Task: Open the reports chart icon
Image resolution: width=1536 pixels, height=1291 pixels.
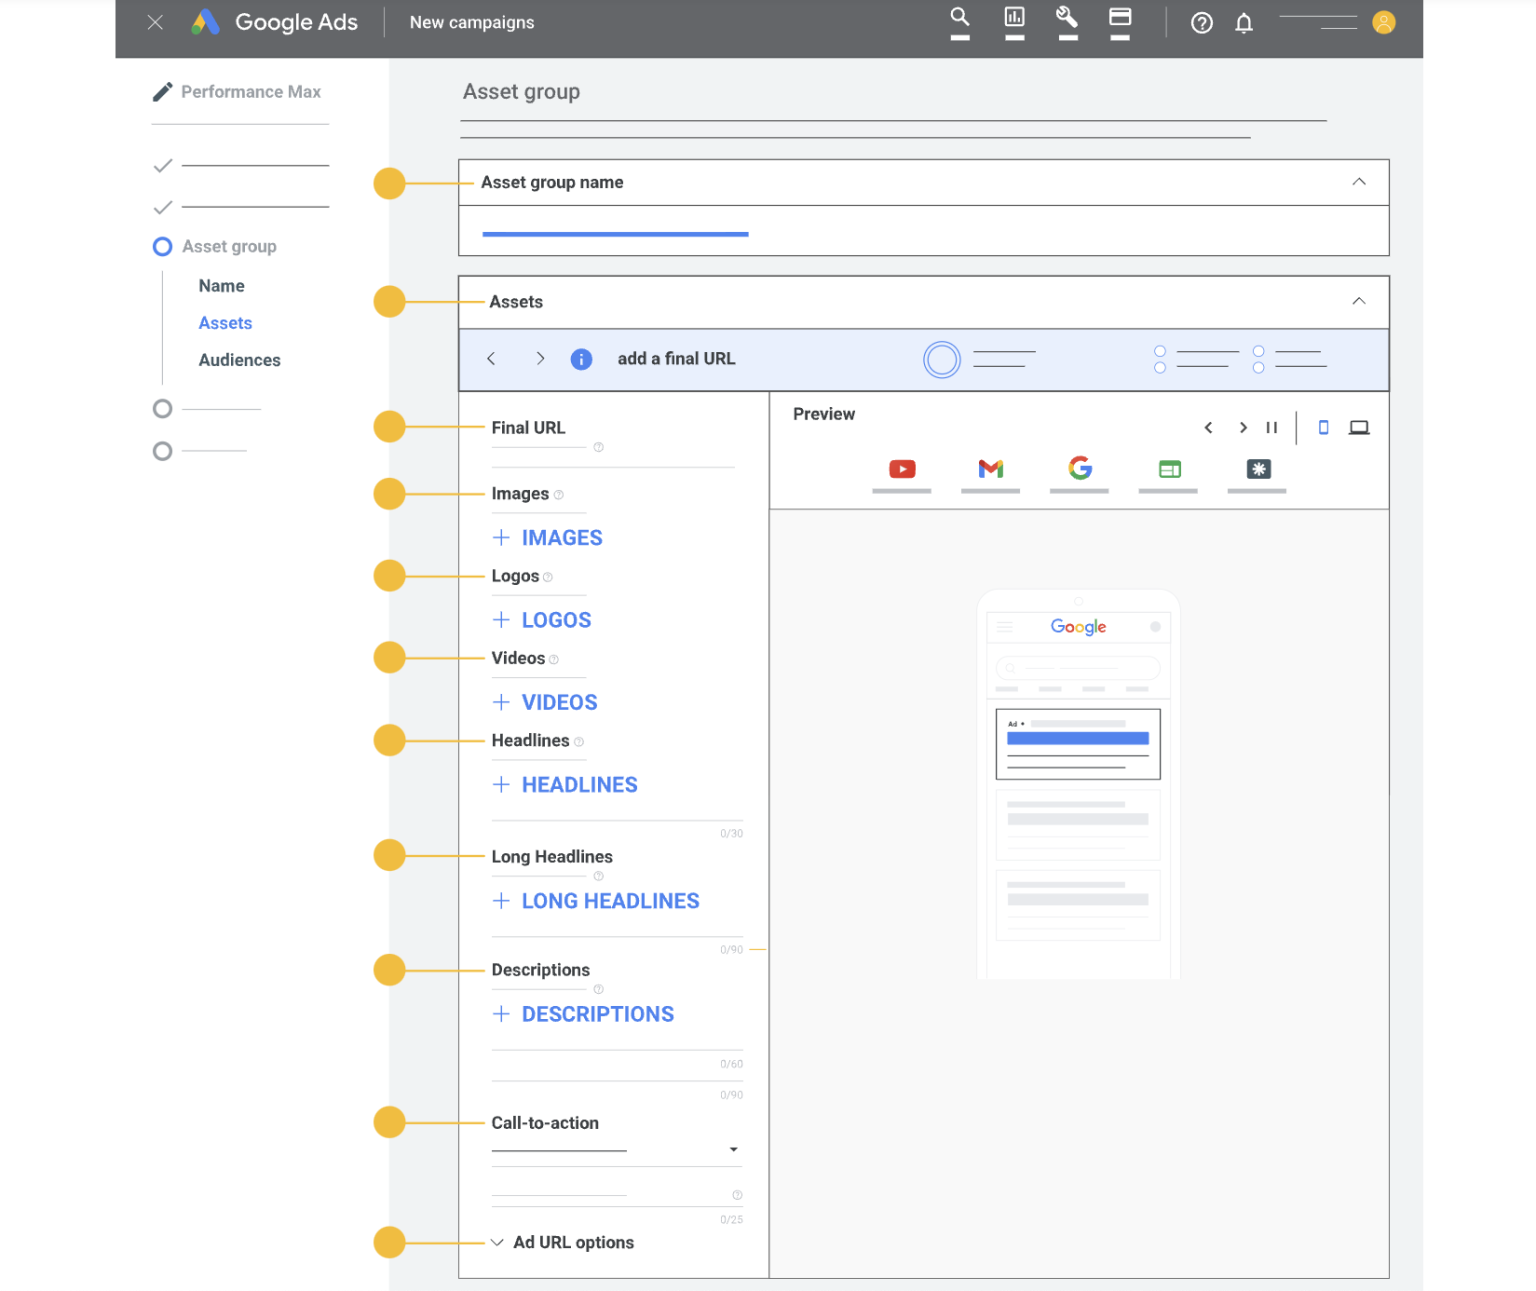Action: point(1014,18)
